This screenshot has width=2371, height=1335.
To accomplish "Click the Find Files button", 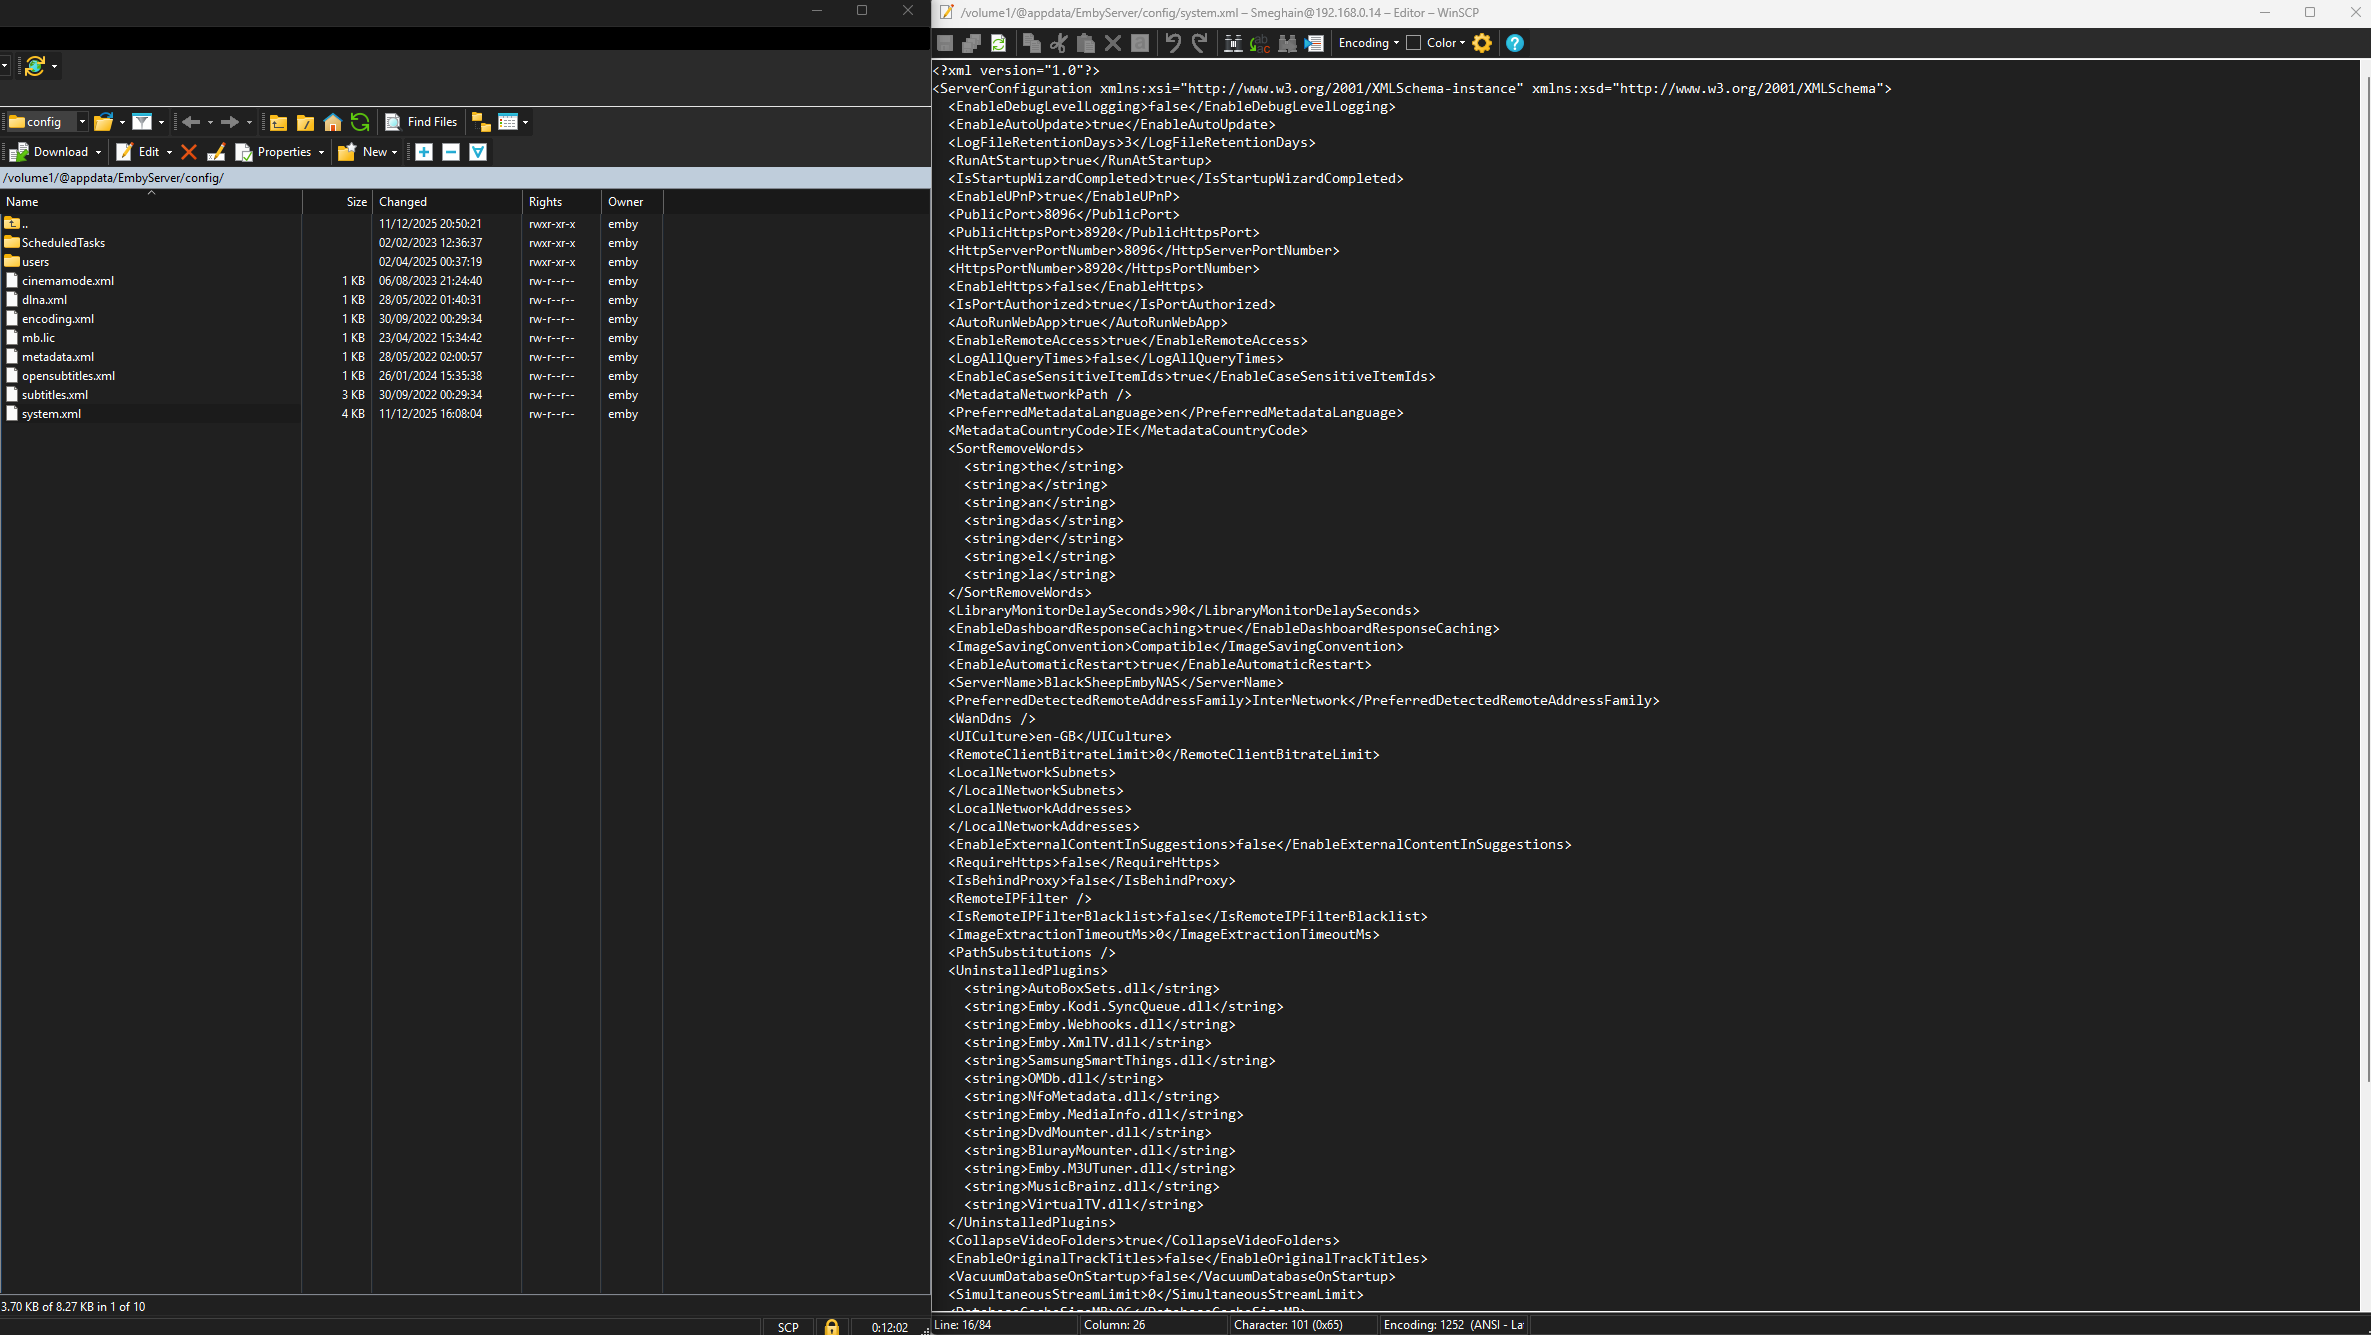I will tap(421, 122).
